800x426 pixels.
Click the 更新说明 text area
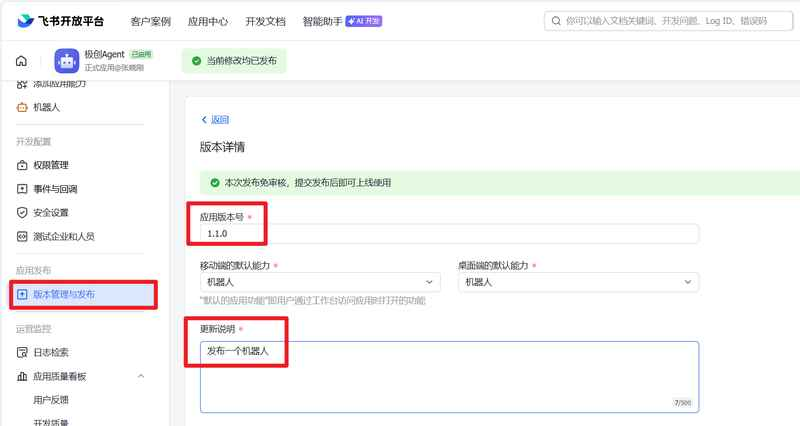tap(449, 377)
